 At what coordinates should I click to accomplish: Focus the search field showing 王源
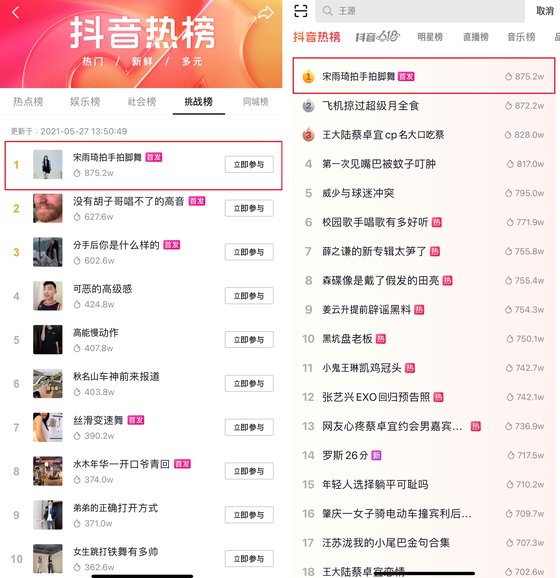(x=420, y=11)
